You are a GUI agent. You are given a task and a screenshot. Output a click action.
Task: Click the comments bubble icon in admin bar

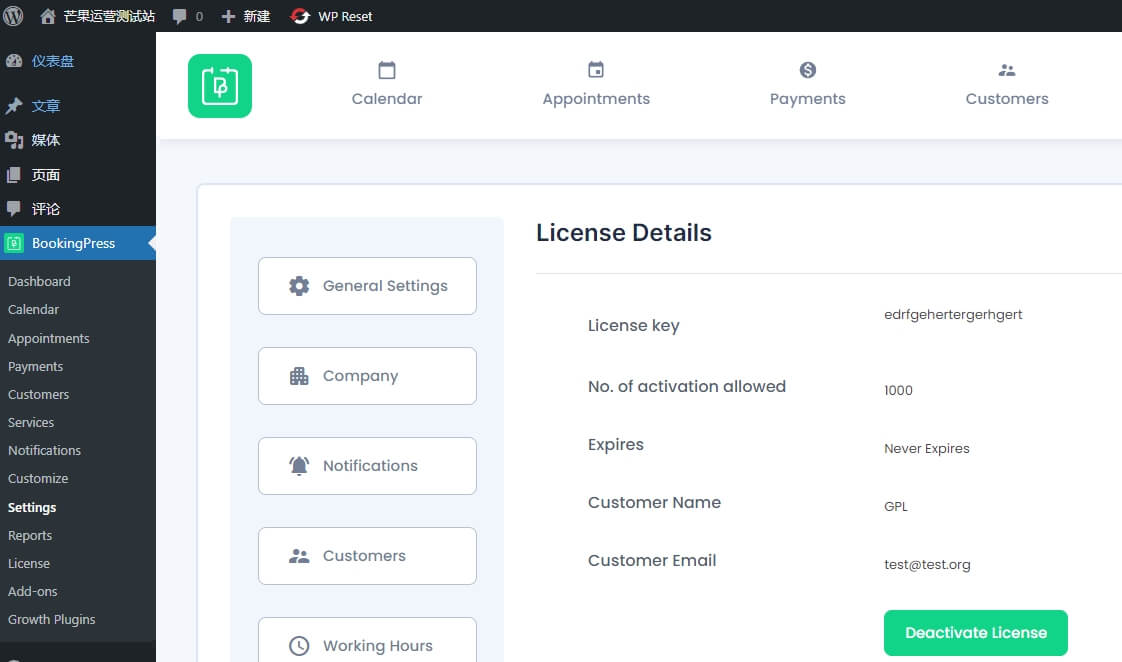(180, 16)
